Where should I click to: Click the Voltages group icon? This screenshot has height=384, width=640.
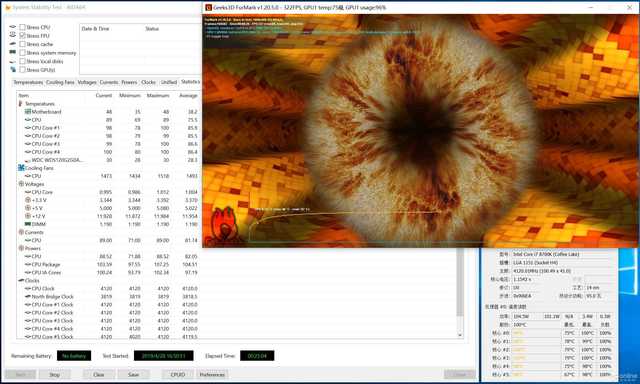pyautogui.click(x=21, y=184)
